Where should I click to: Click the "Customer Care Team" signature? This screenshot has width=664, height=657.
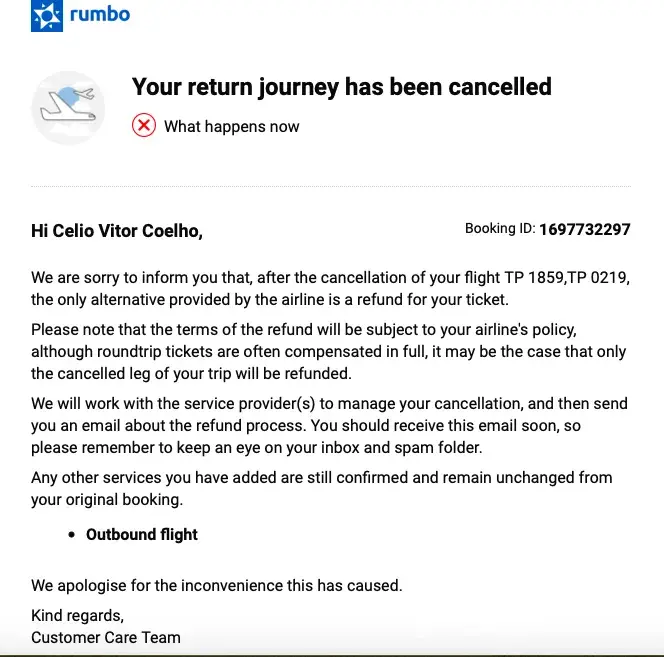106,637
